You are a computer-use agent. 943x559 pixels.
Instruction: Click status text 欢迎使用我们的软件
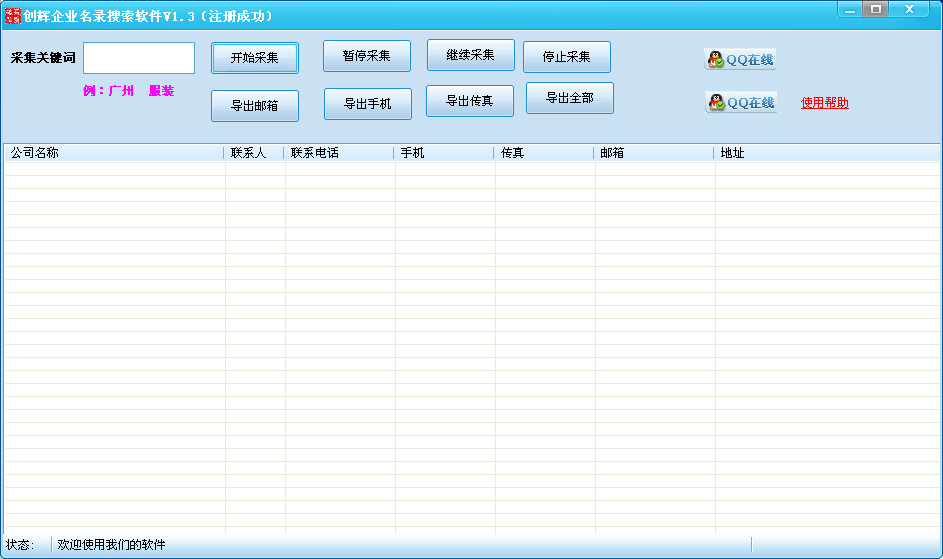111,545
